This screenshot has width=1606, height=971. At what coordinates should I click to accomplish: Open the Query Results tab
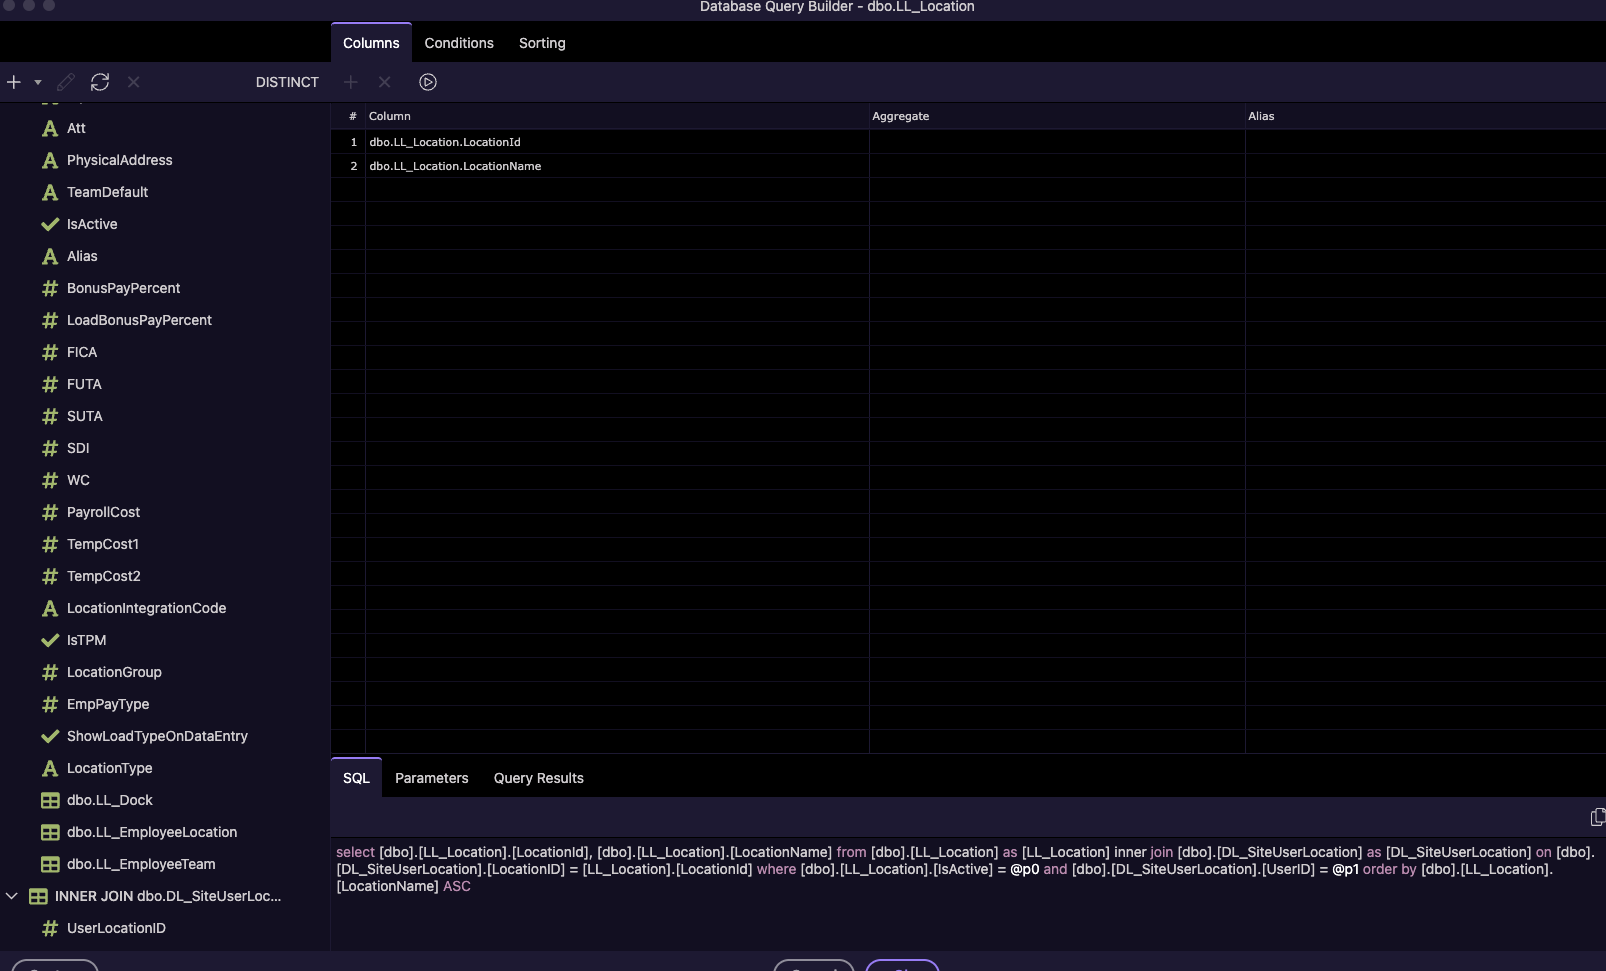point(539,778)
